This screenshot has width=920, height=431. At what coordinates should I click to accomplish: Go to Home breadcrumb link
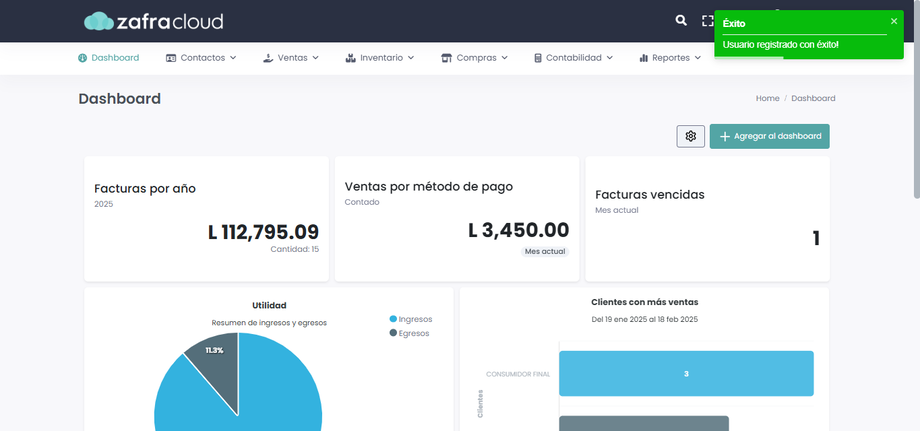767,98
